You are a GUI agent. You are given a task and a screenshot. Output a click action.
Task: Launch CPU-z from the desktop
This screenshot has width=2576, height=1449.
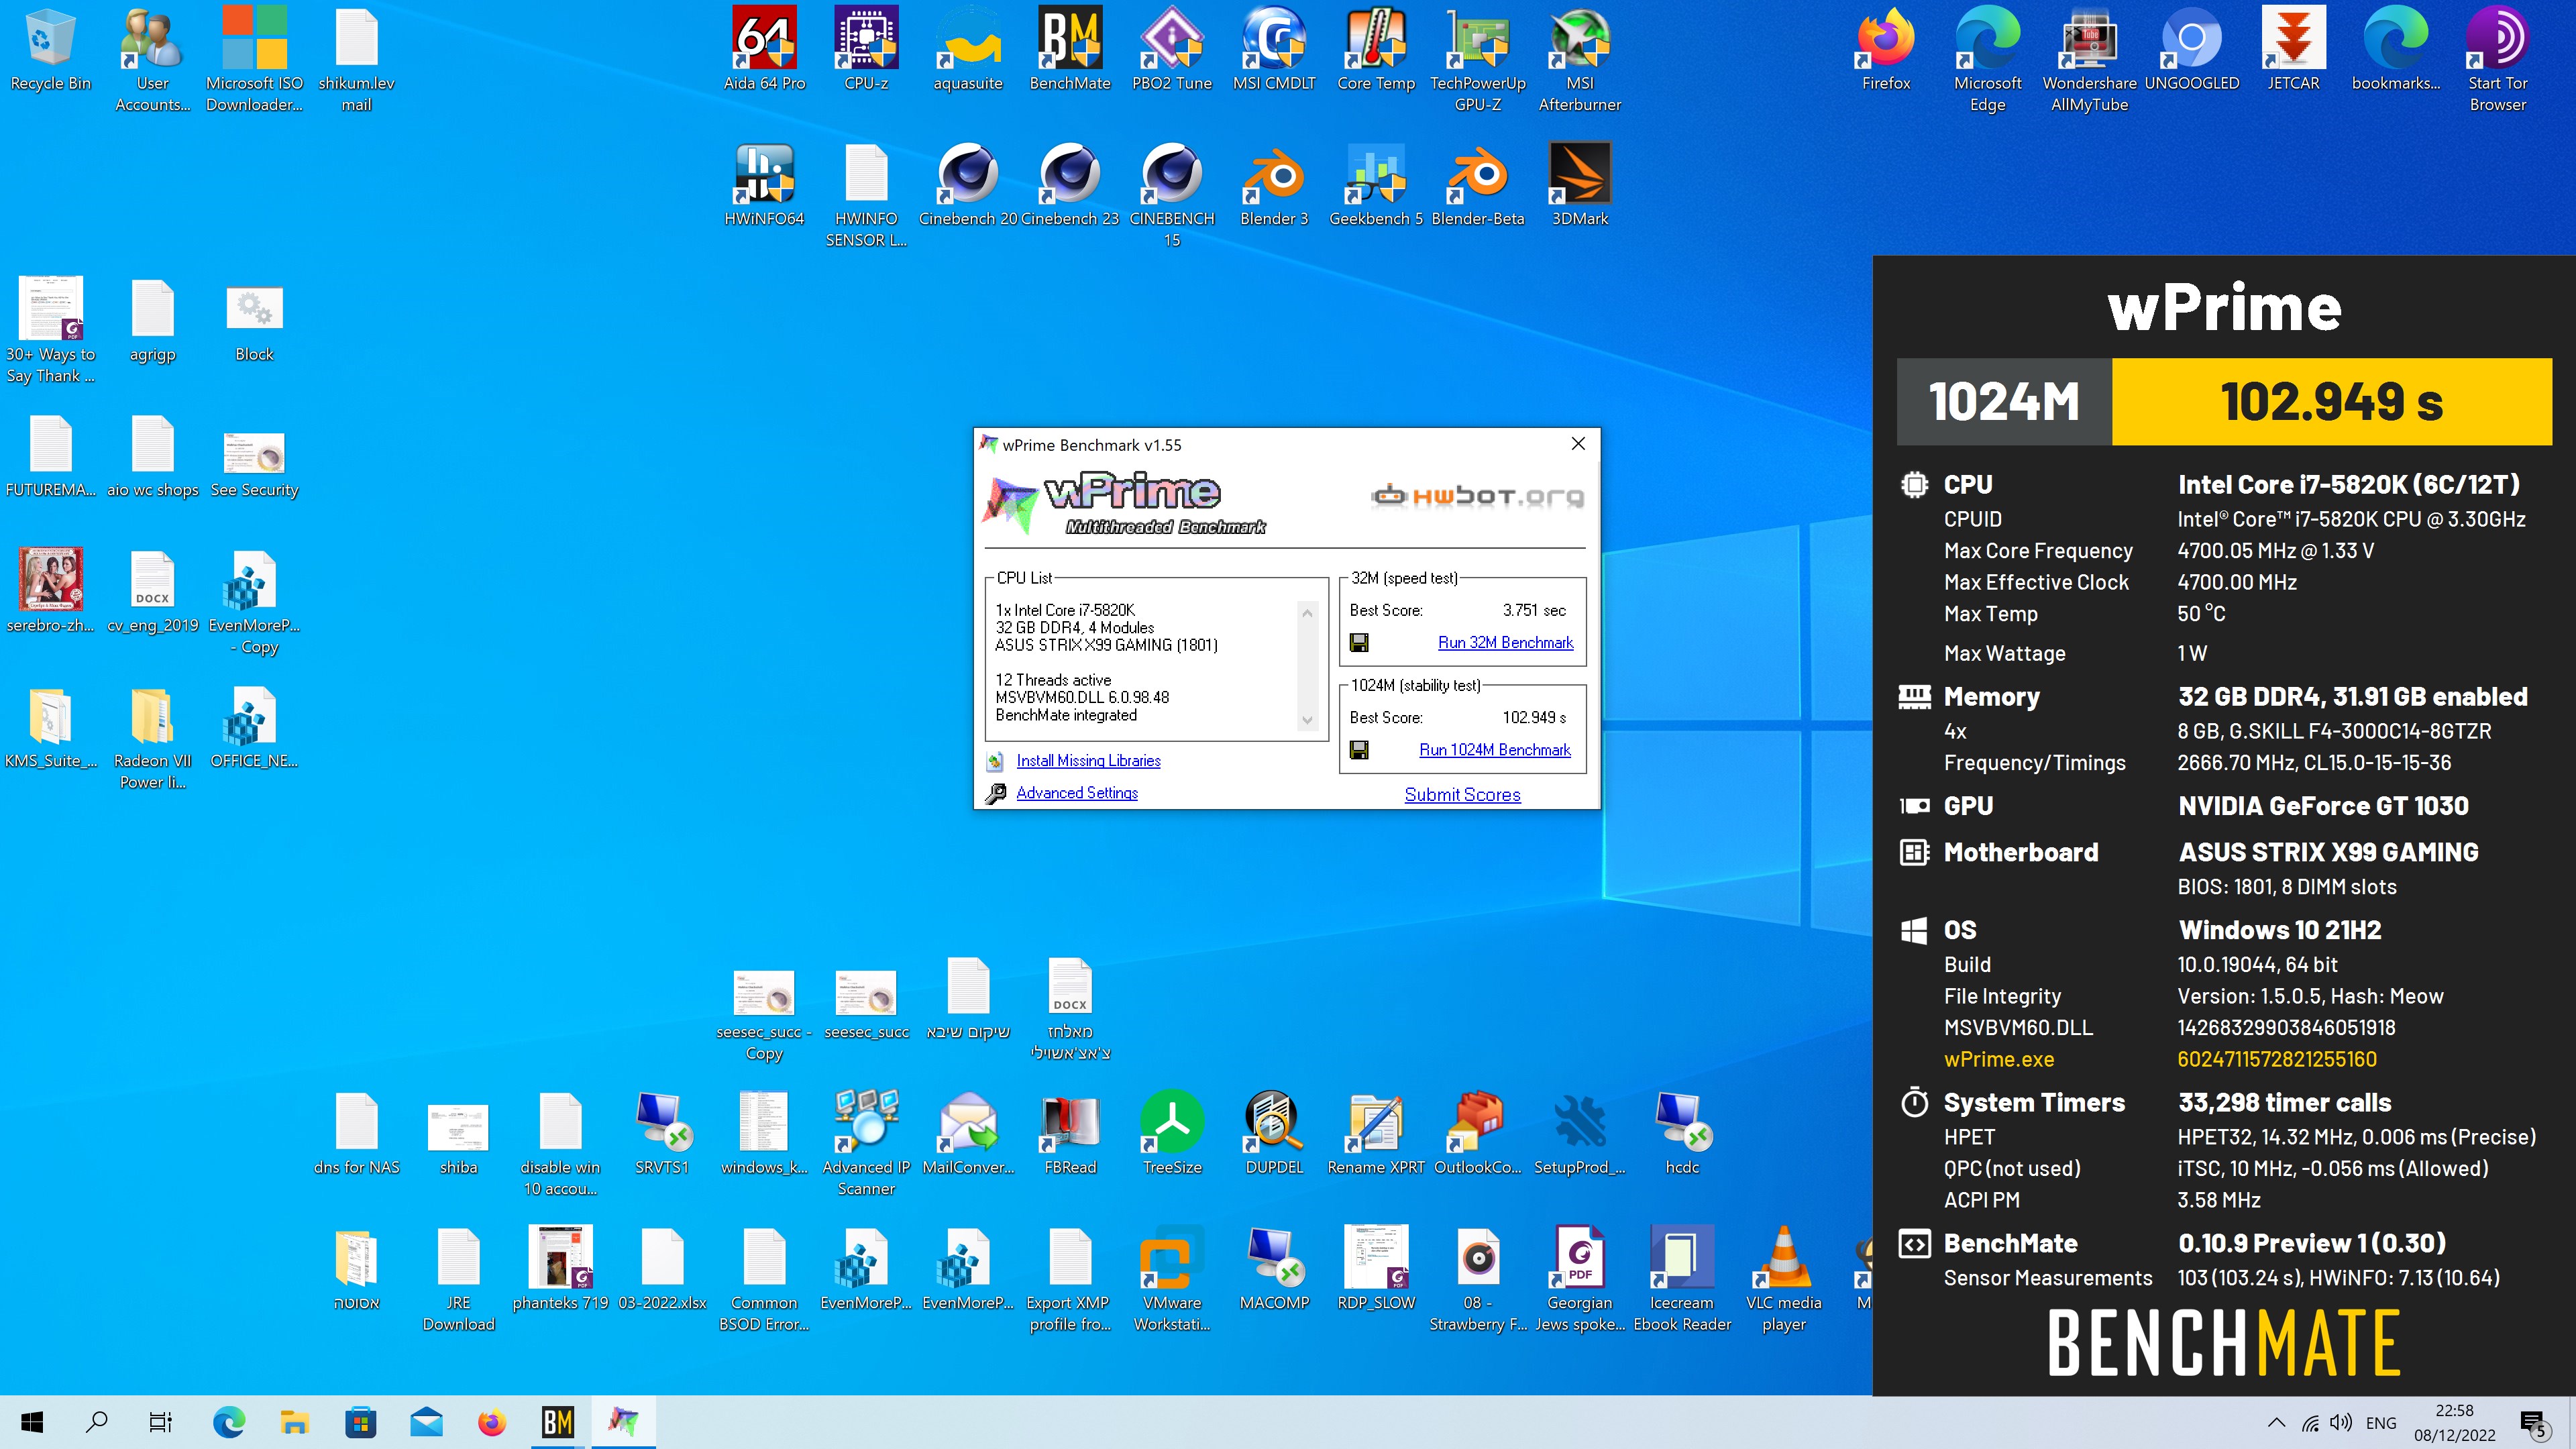(866, 49)
